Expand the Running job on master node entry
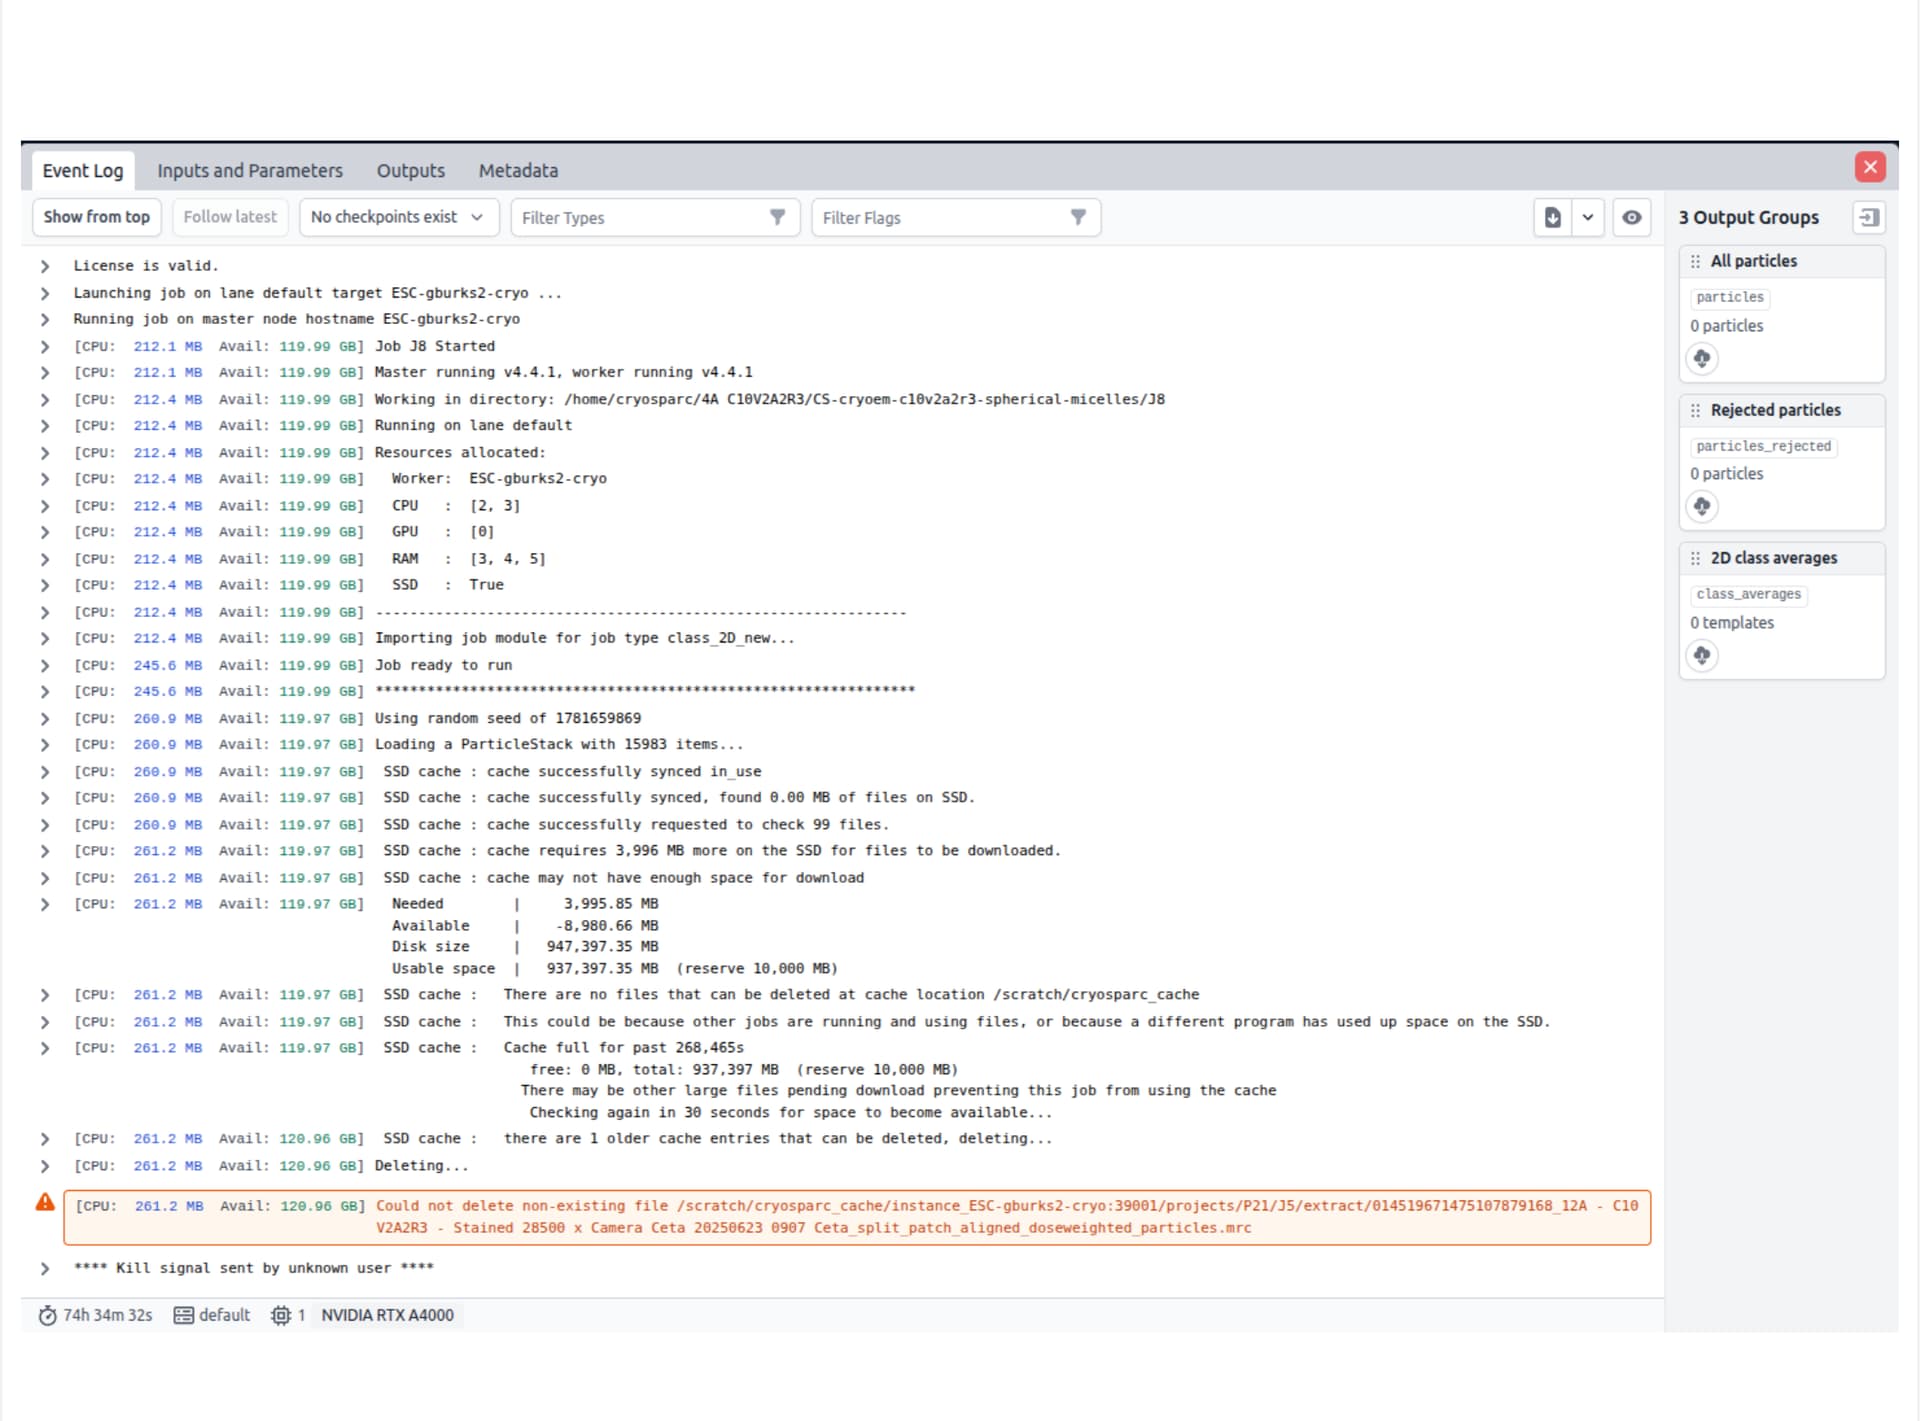The width and height of the screenshot is (1920, 1421). [x=45, y=319]
